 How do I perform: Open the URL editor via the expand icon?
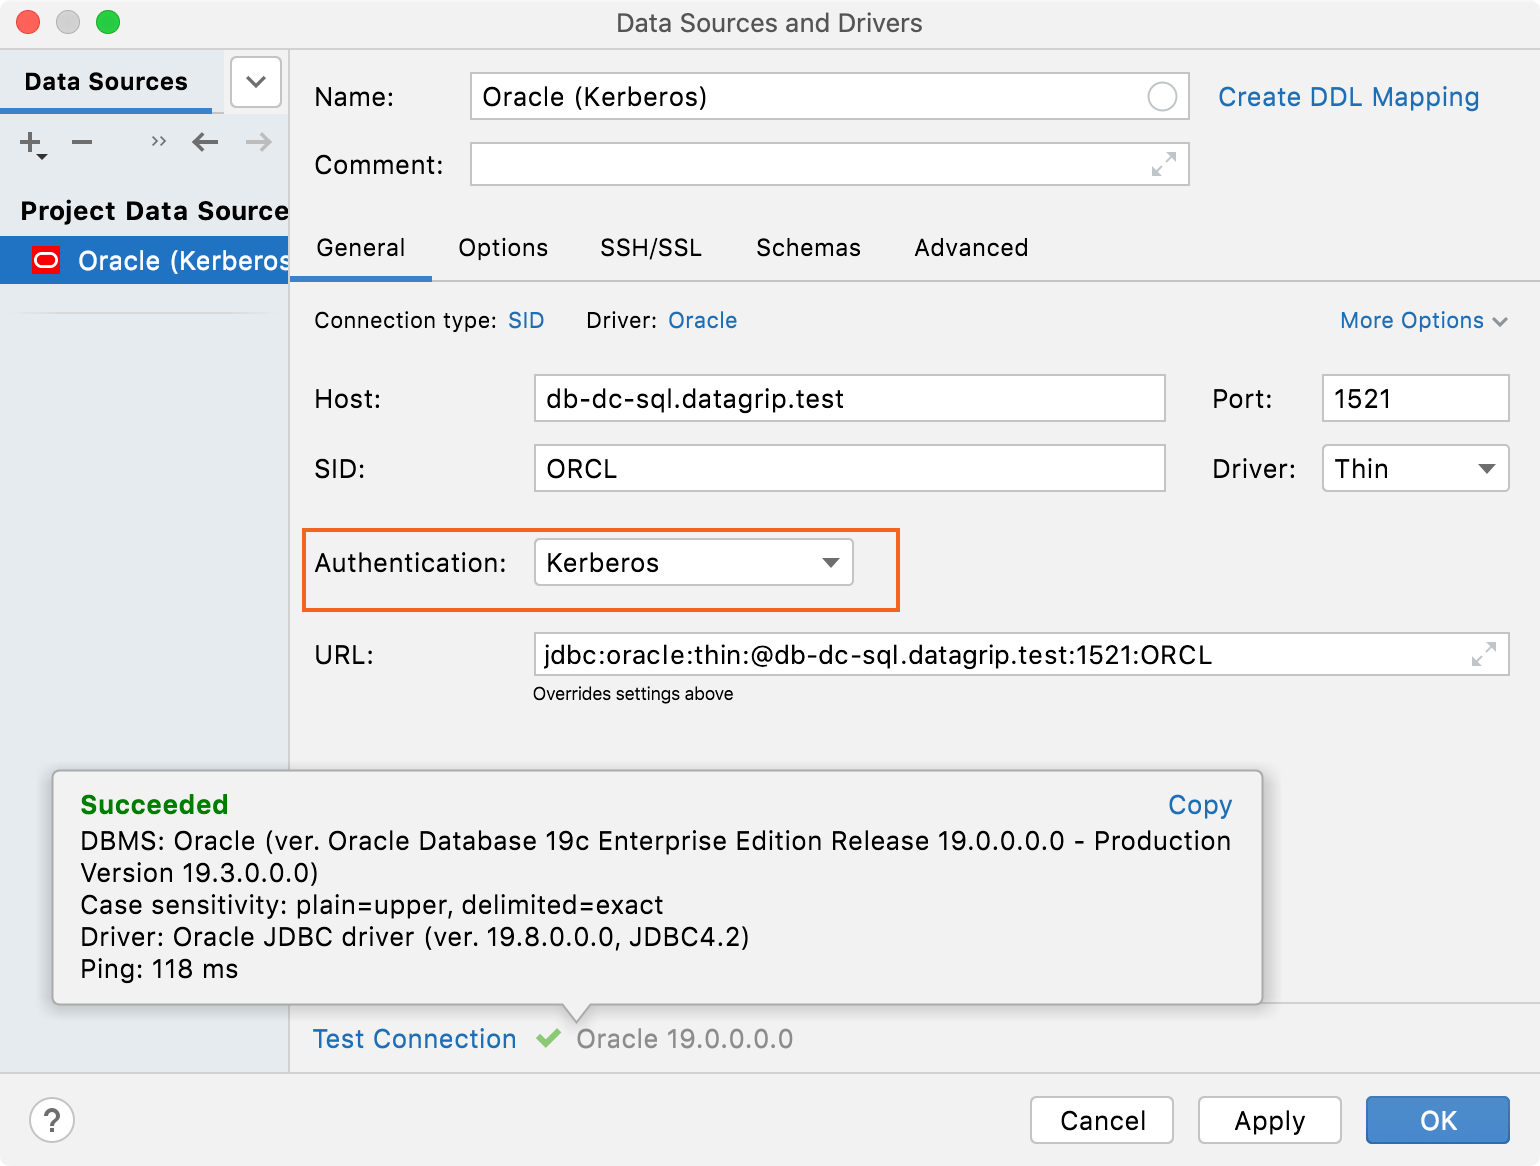1482,655
